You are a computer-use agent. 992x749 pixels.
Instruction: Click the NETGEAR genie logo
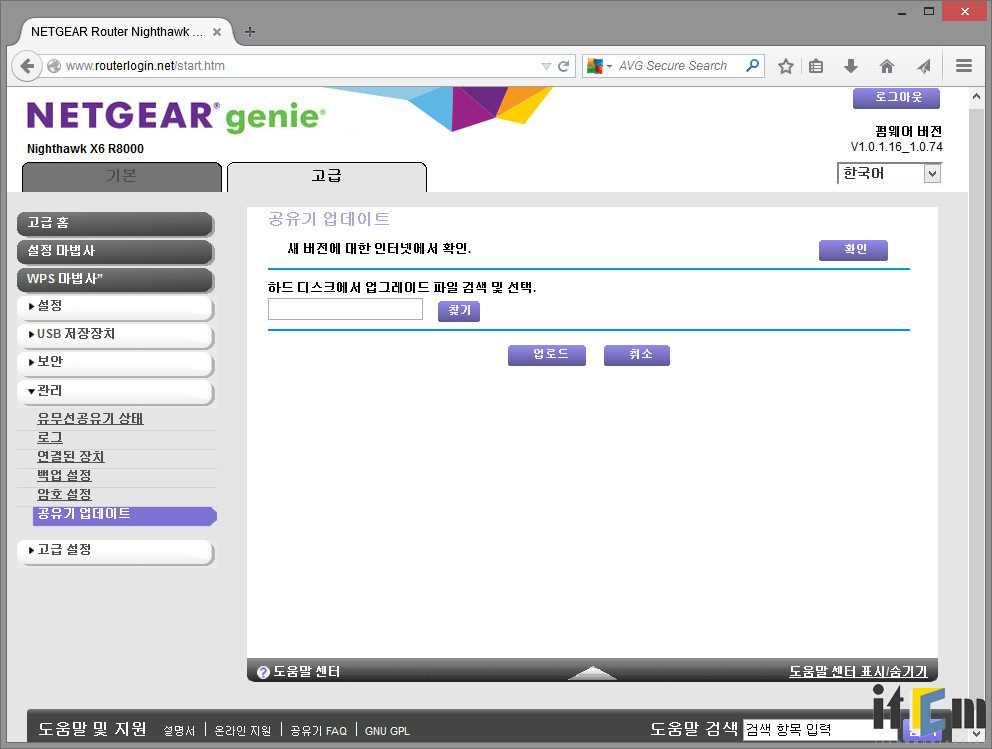[177, 116]
